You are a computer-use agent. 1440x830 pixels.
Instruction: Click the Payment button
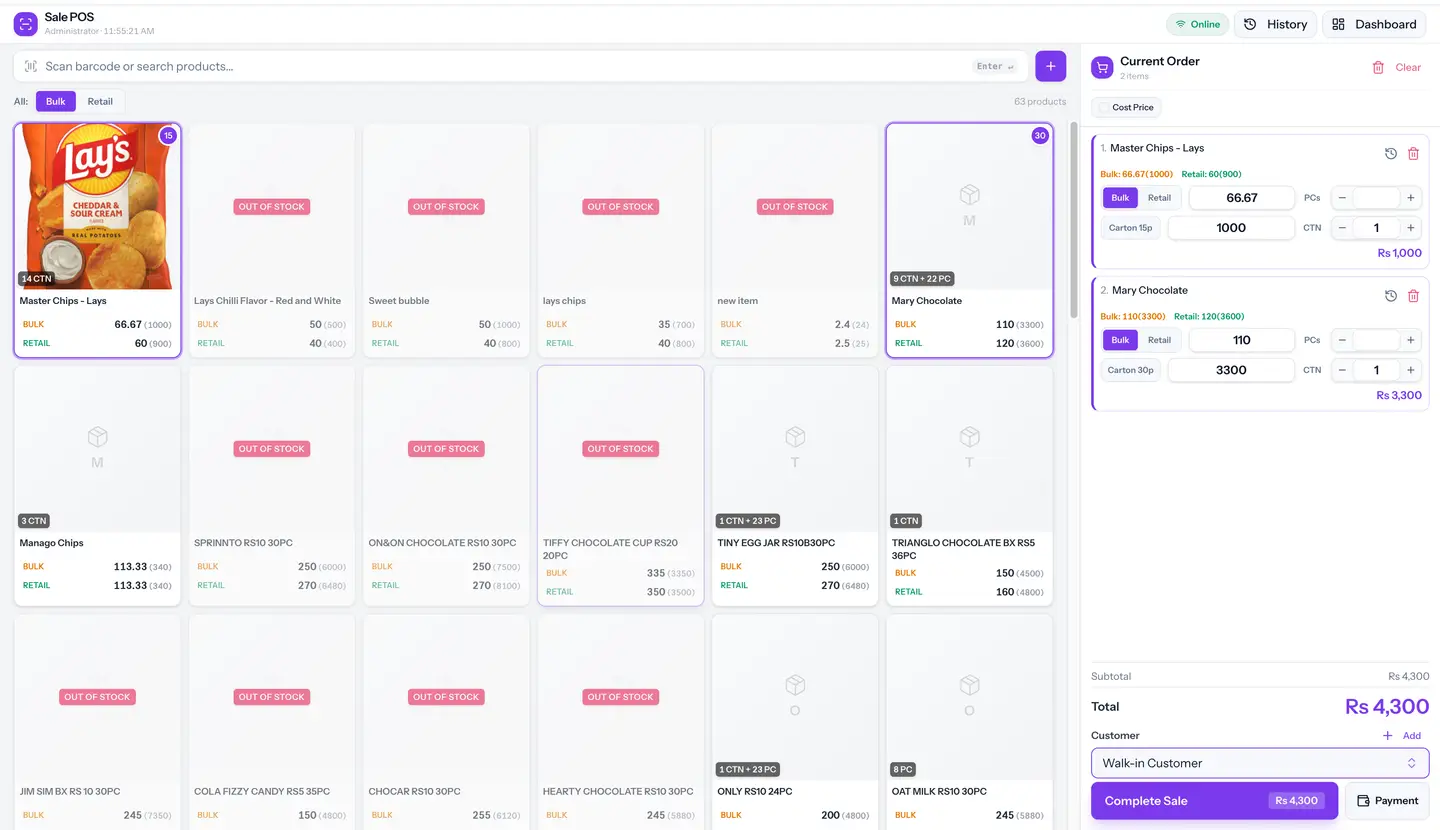click(1387, 801)
